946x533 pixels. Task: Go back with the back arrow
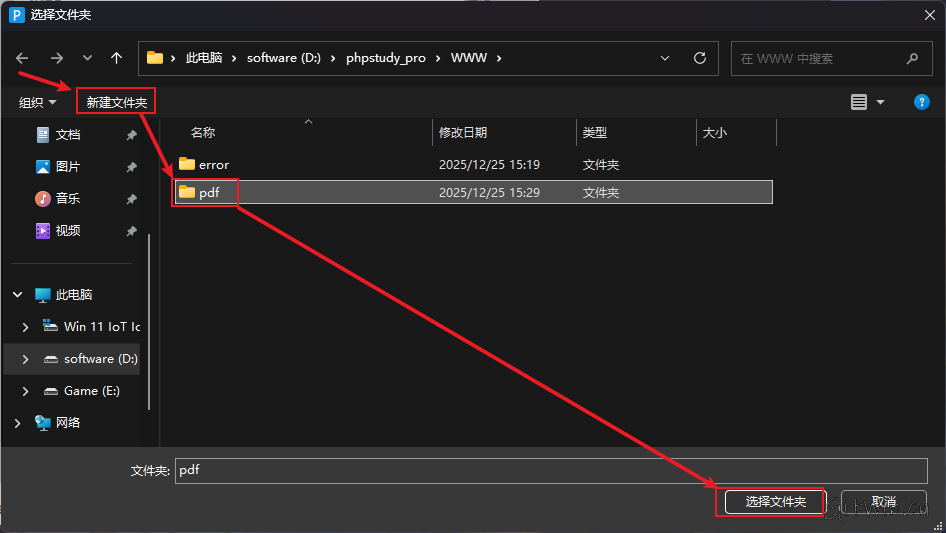22,58
